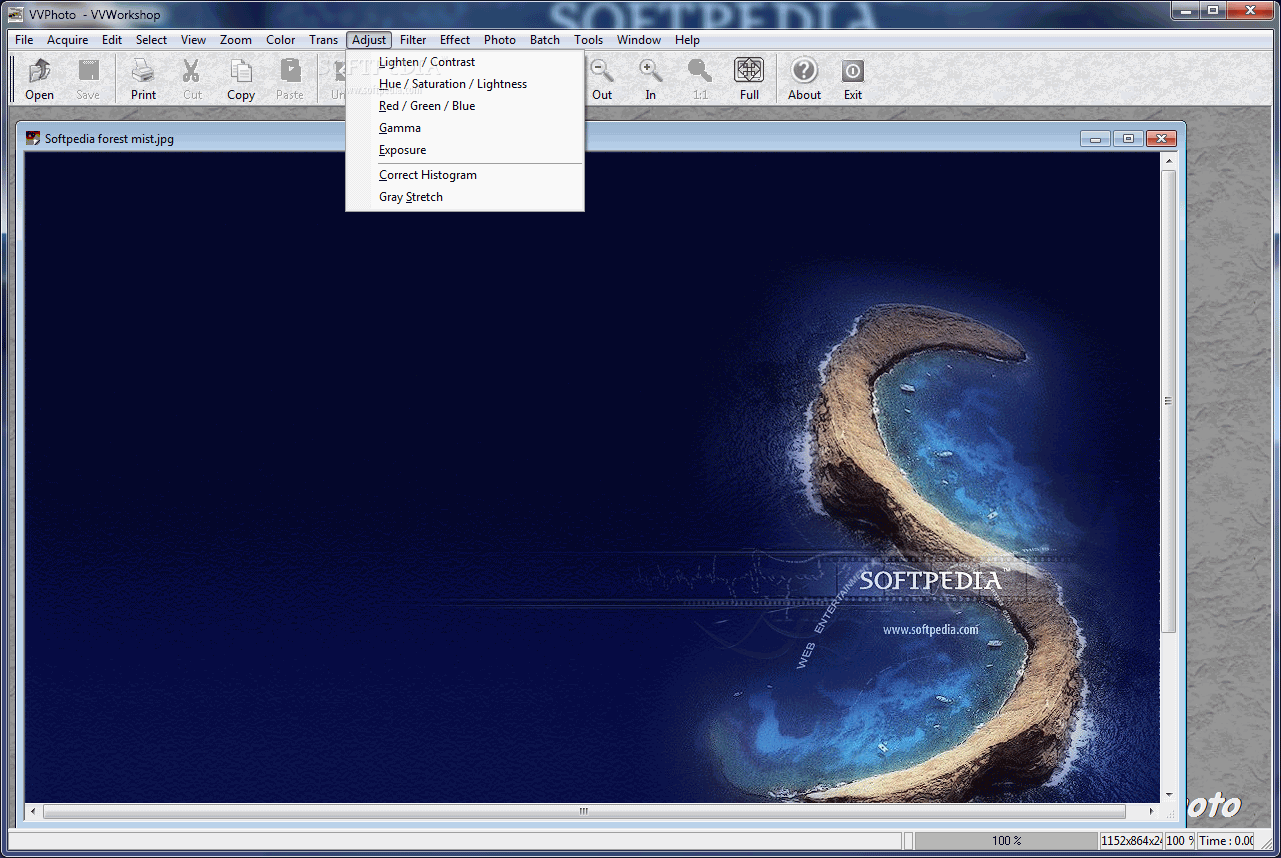Open the Window menu
Image resolution: width=1281 pixels, height=858 pixels.
pyautogui.click(x=639, y=40)
